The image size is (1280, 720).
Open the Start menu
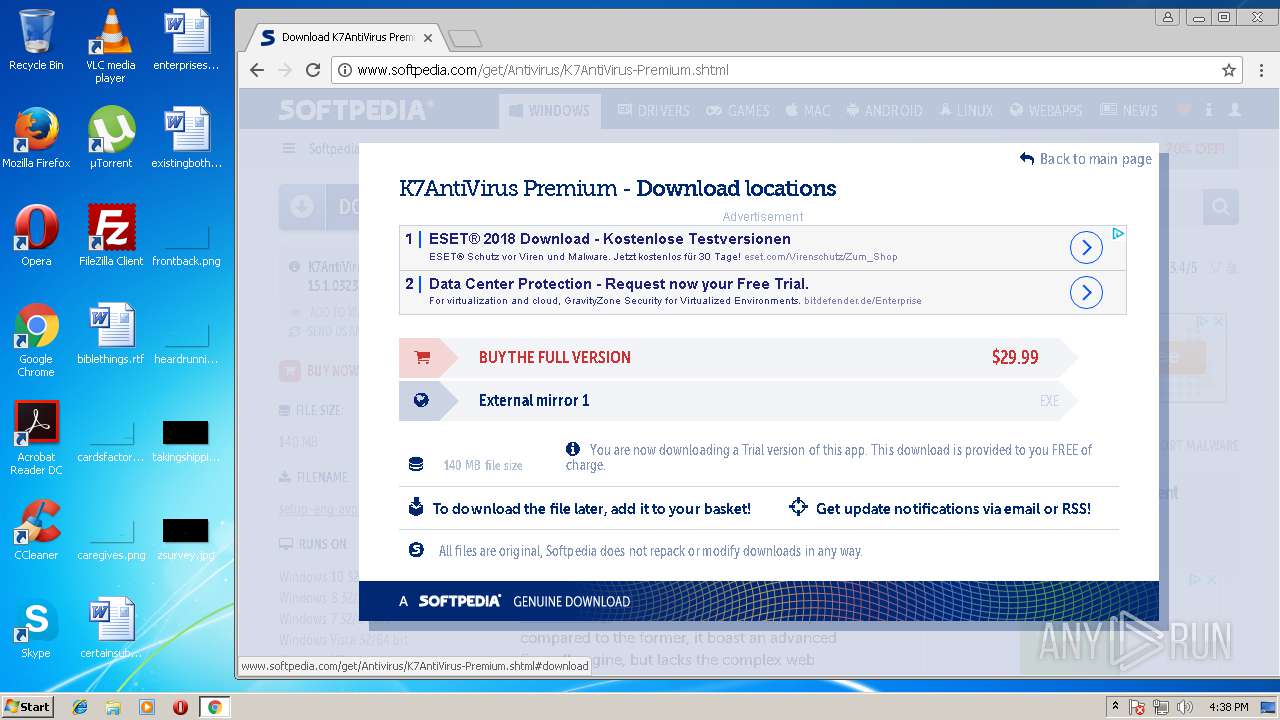[x=27, y=706]
